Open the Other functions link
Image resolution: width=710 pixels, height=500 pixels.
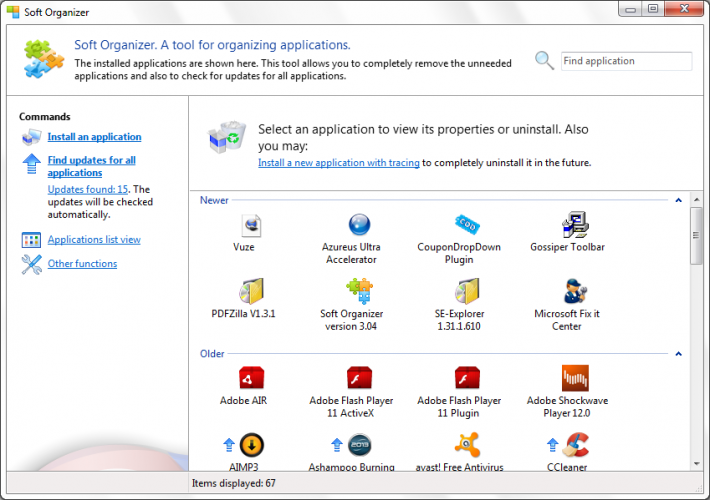pos(82,264)
